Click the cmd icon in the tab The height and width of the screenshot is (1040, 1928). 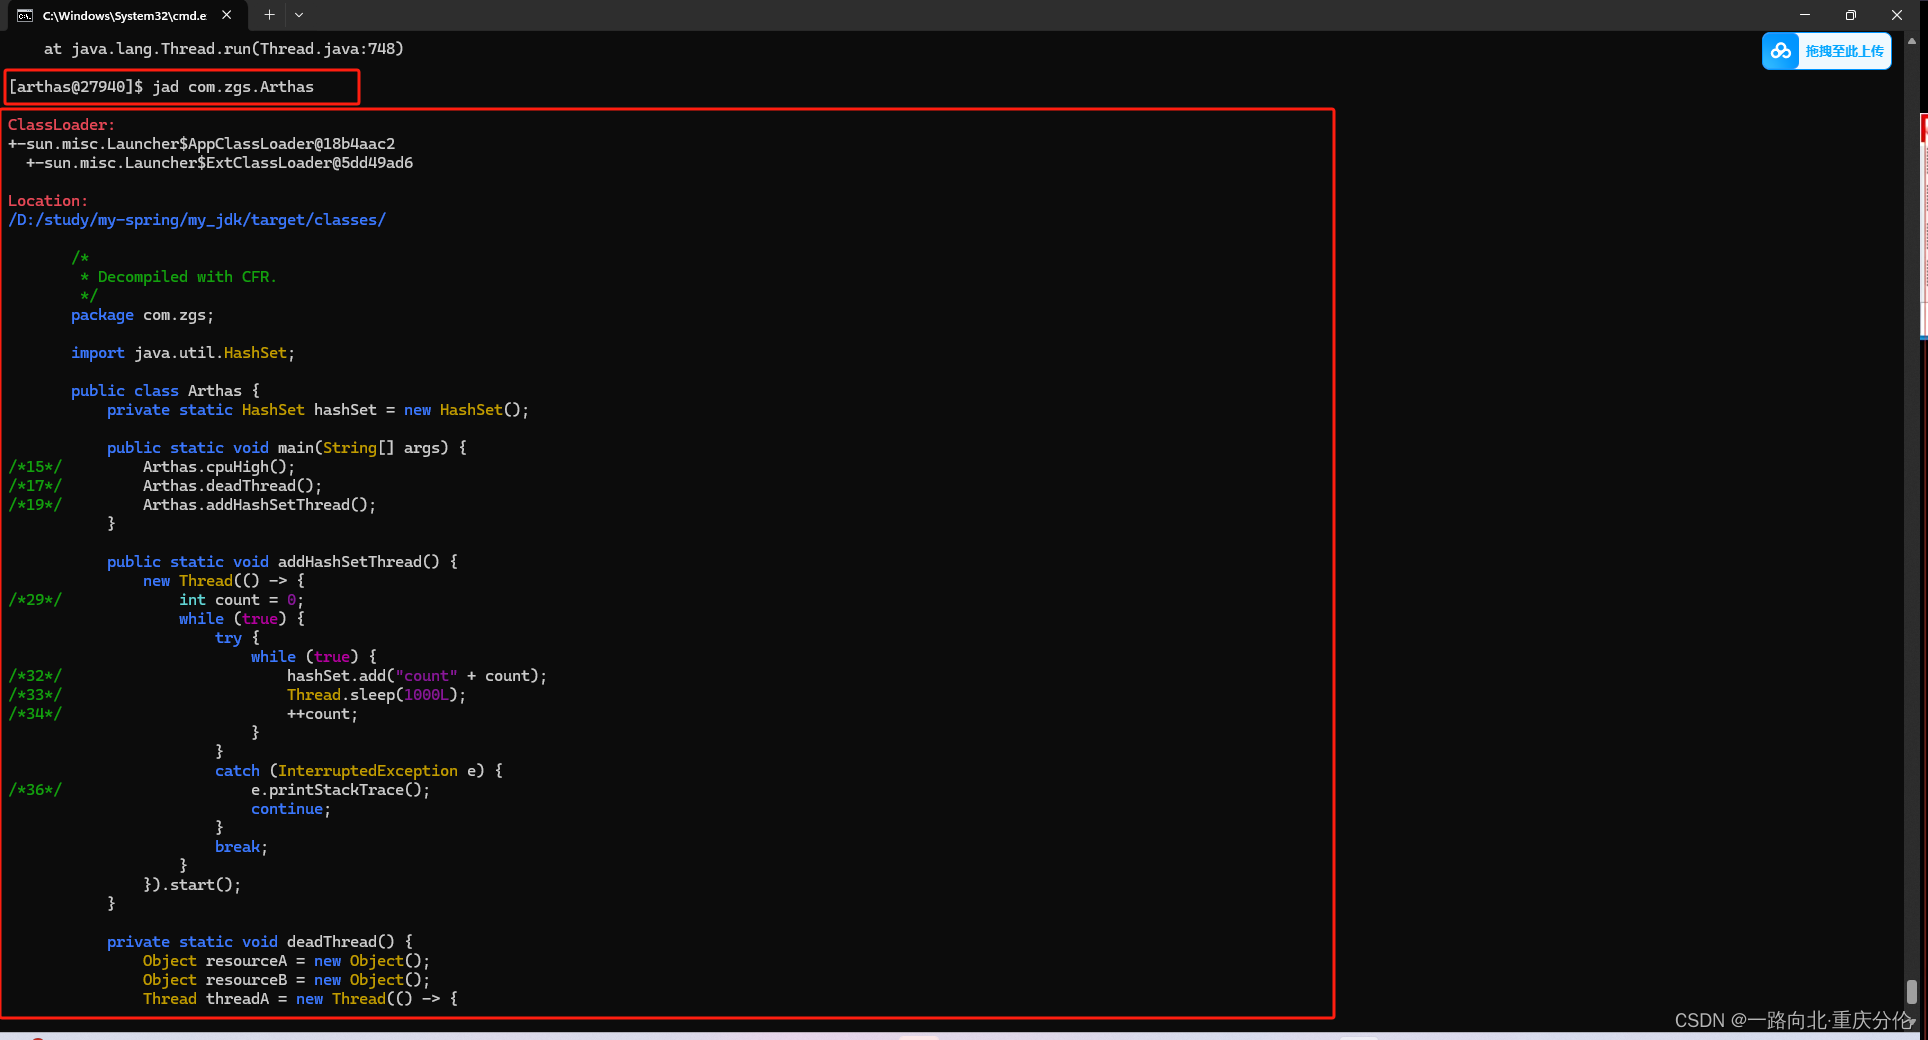coord(25,15)
